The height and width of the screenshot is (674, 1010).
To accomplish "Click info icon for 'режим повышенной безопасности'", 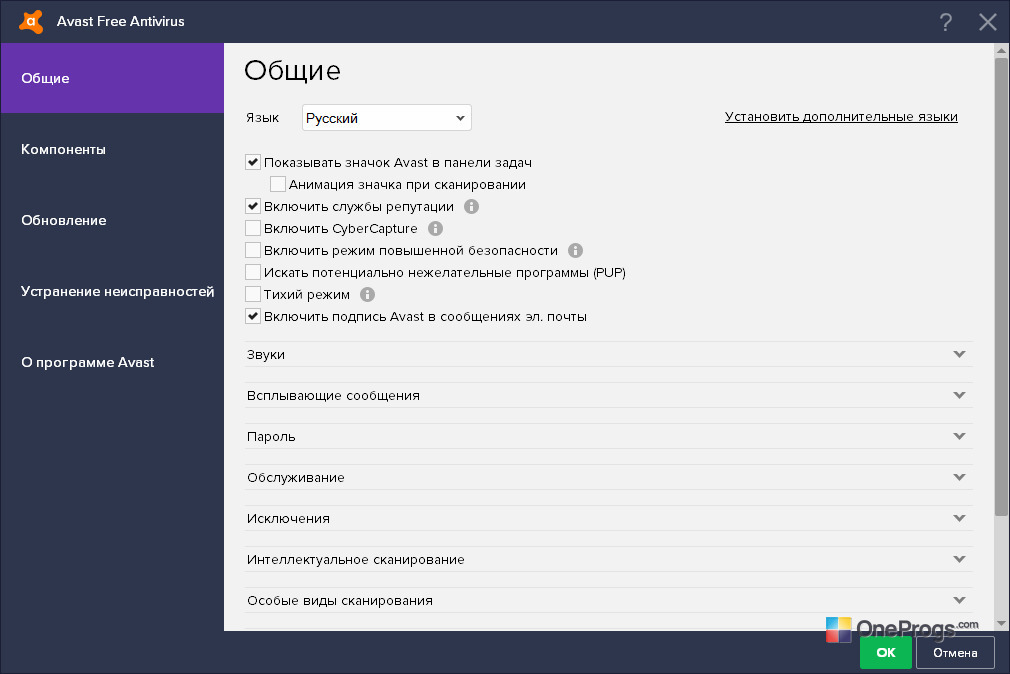I will (x=575, y=251).
